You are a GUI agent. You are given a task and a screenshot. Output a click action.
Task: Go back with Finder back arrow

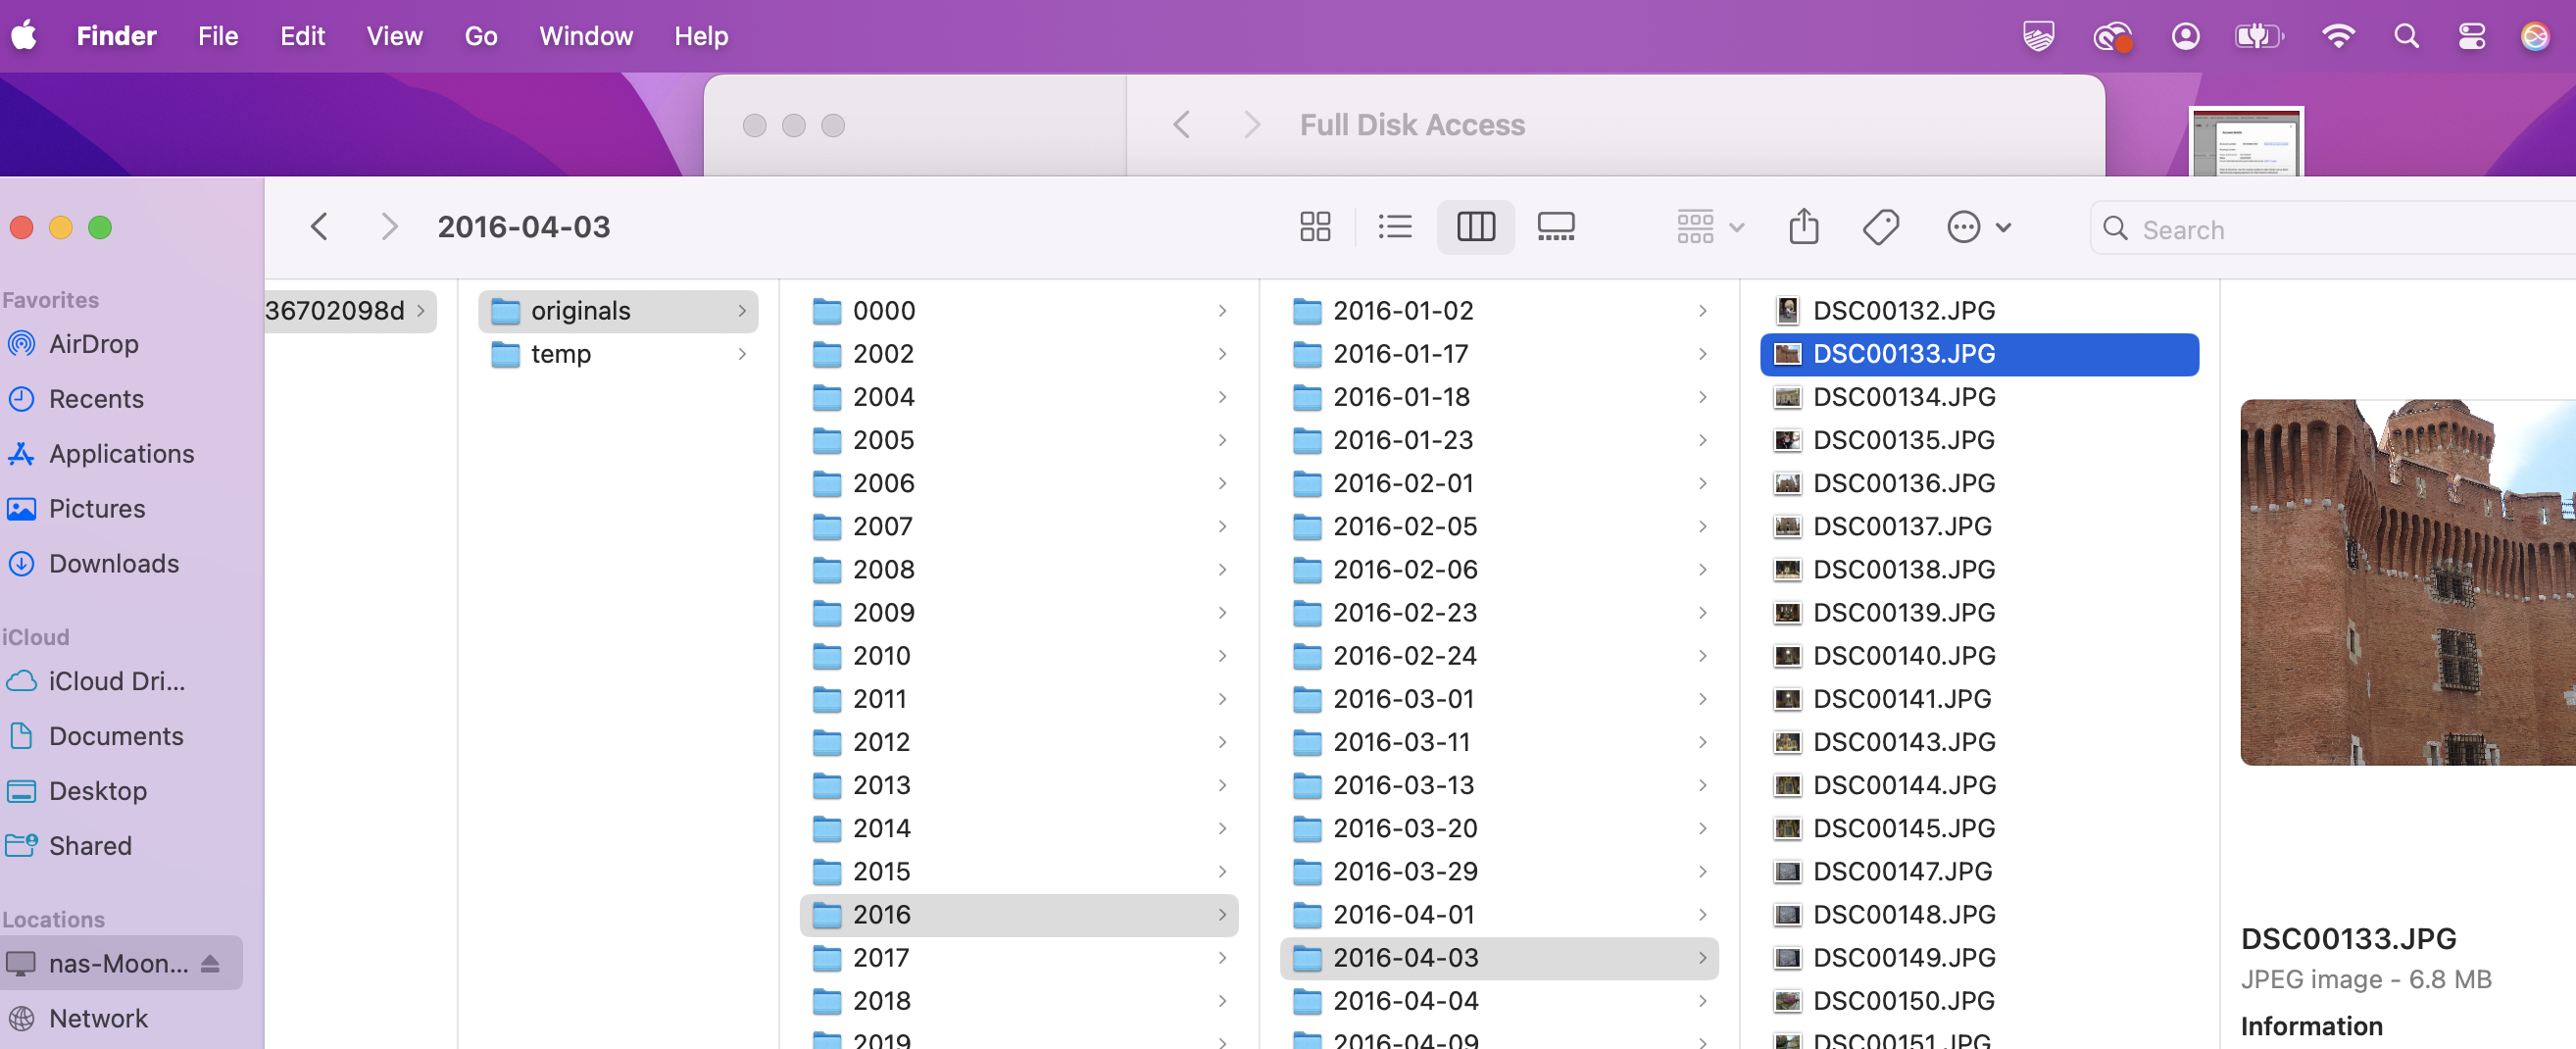click(319, 227)
